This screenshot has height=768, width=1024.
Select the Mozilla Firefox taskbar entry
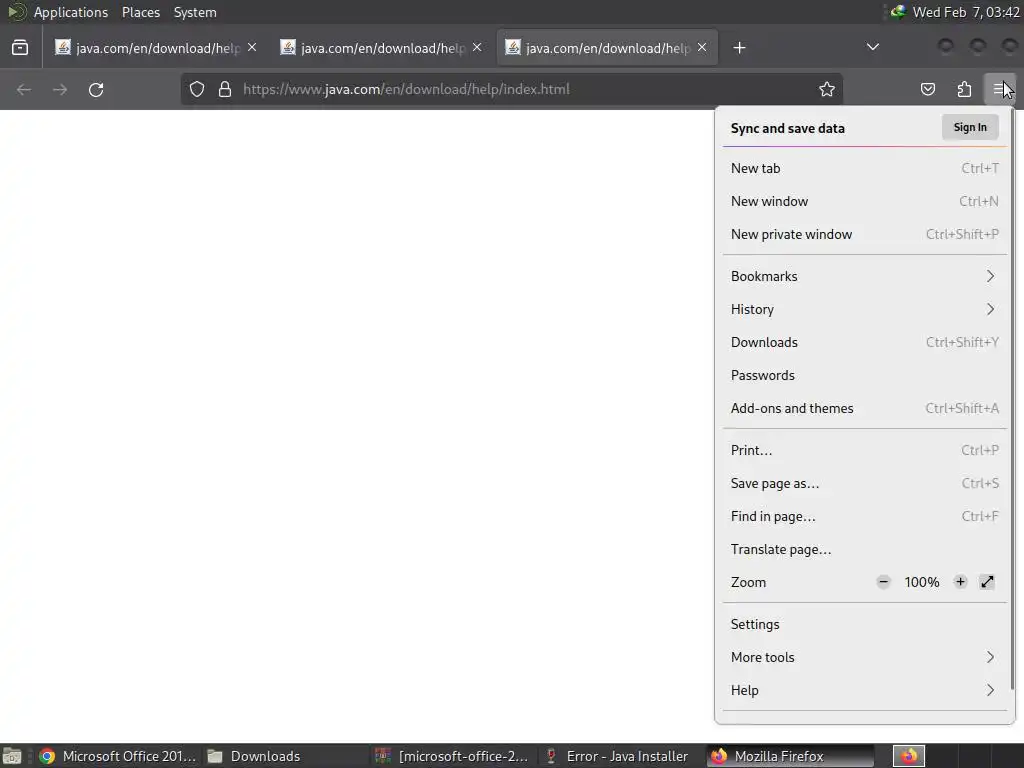(790, 756)
